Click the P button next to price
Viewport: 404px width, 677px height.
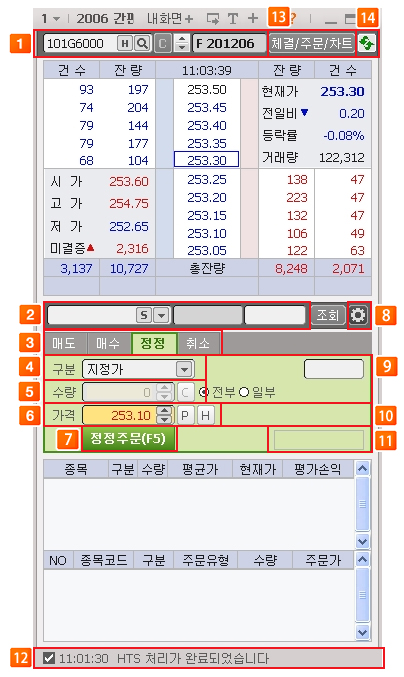pyautogui.click(x=185, y=415)
